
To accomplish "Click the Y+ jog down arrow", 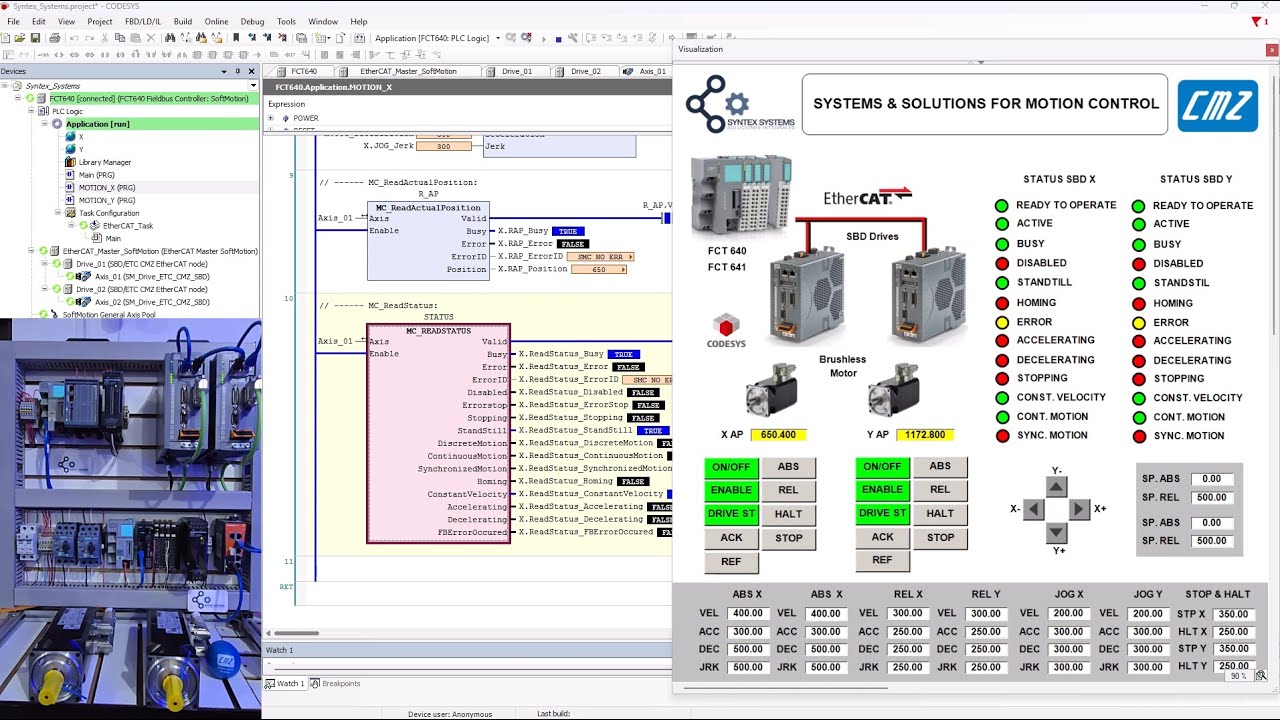I will tap(1056, 532).
